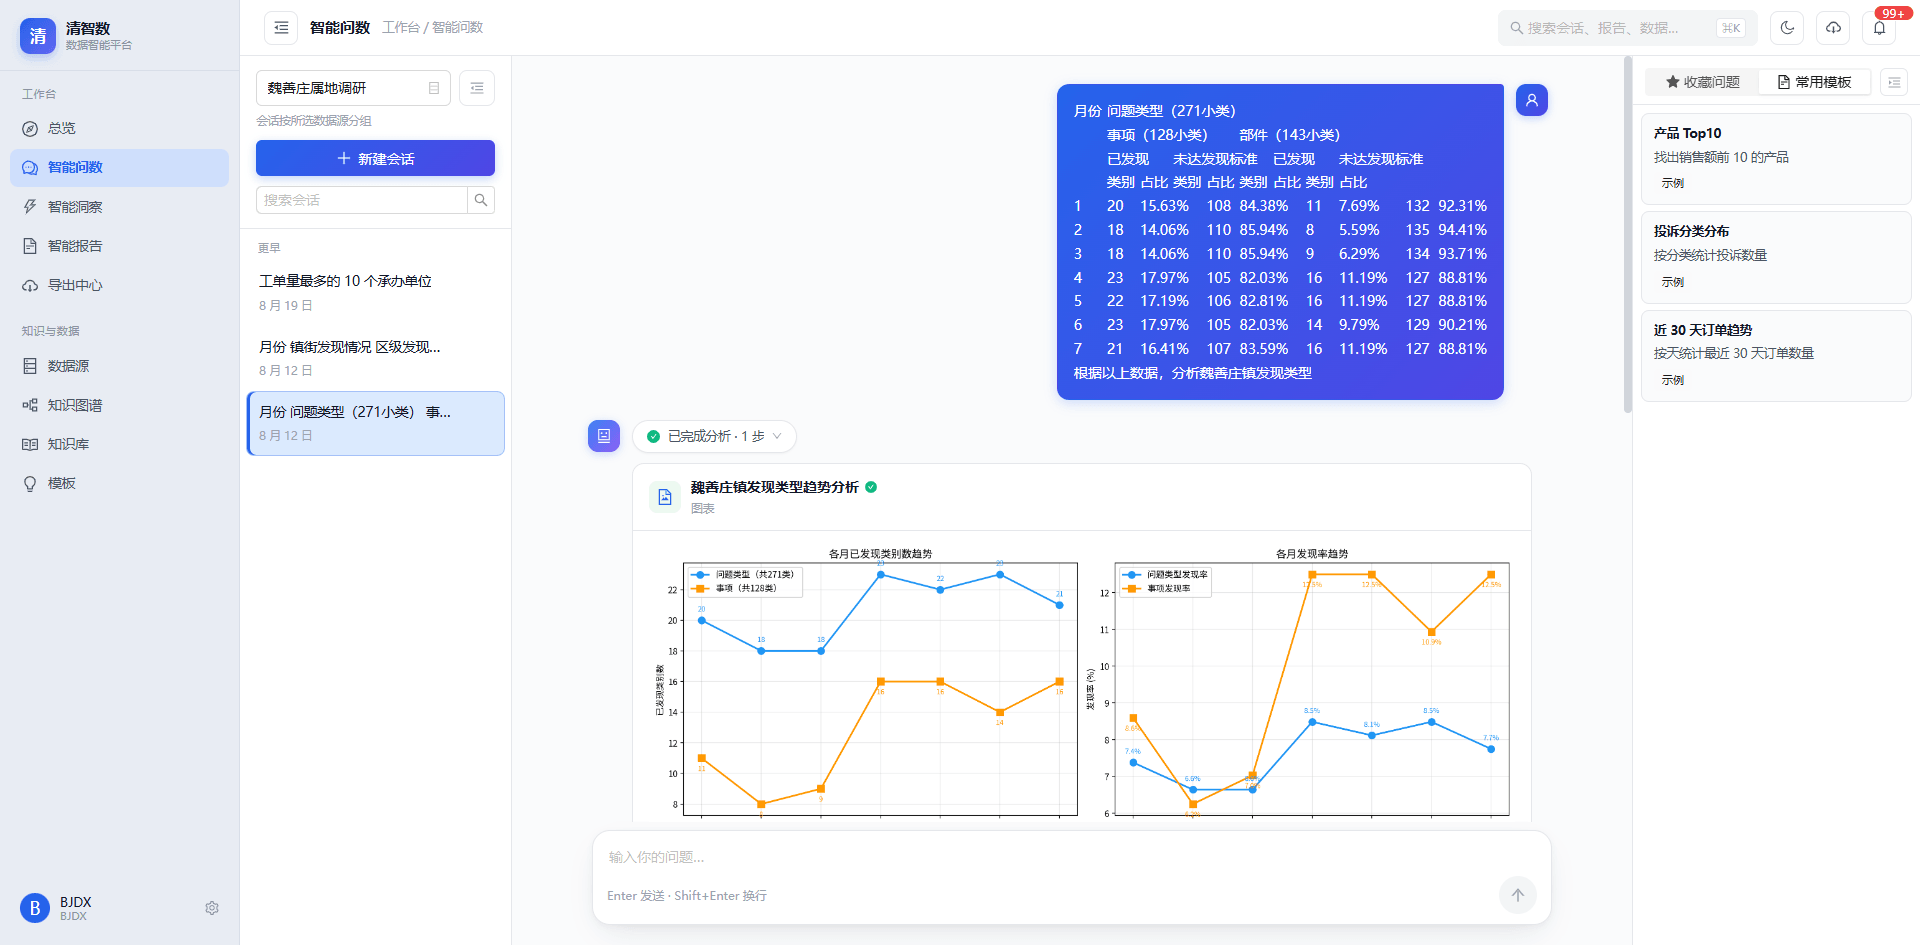Image resolution: width=1920 pixels, height=945 pixels.
Task: Select the 投诉分类分布 template card
Action: tap(1776, 257)
